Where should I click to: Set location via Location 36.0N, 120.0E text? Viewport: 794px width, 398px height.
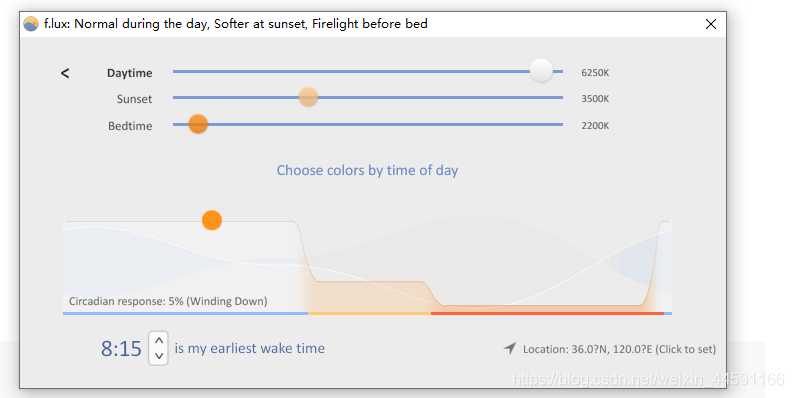coord(619,349)
